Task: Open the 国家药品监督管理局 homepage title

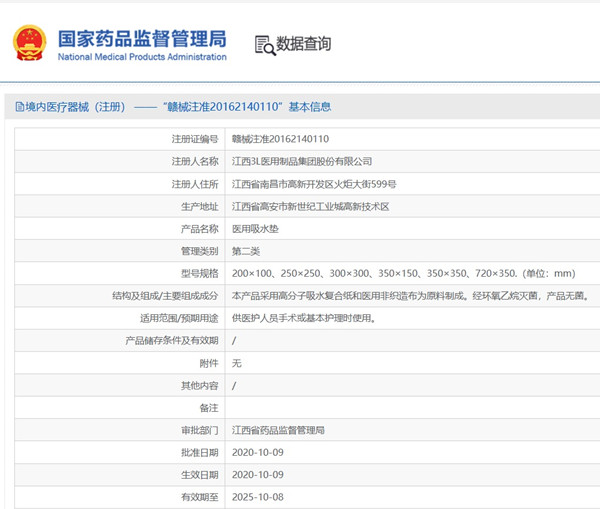Action: click(x=141, y=38)
